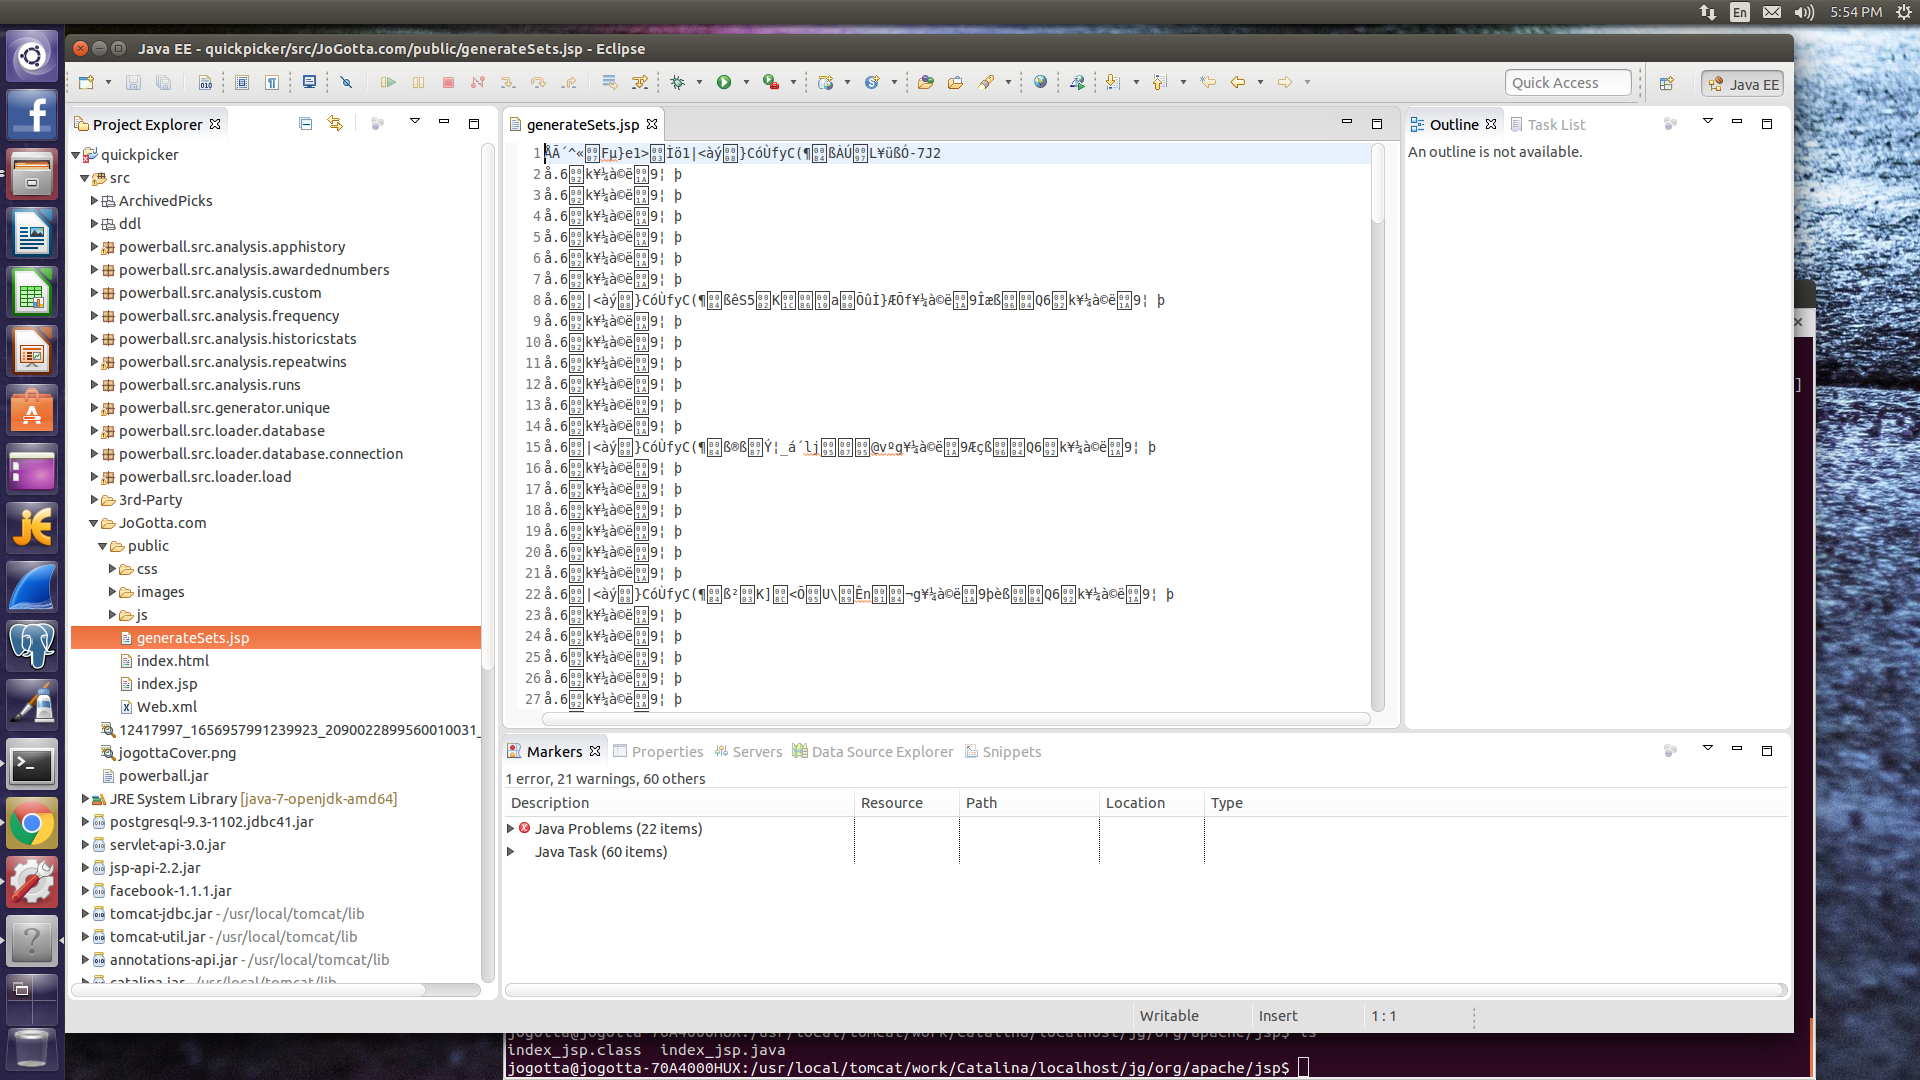Screen dimensions: 1920x1080
Task: Open the Run dropdown arrow
Action: click(x=746, y=82)
